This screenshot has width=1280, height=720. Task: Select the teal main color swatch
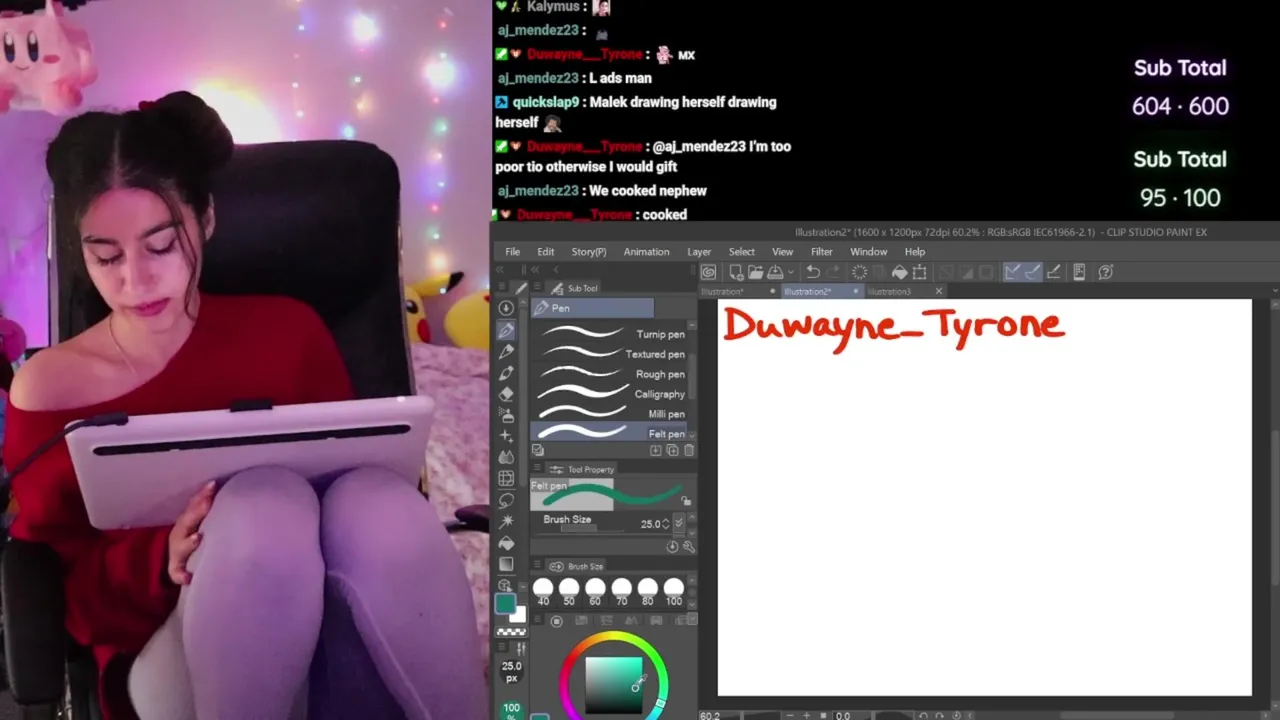pos(505,604)
